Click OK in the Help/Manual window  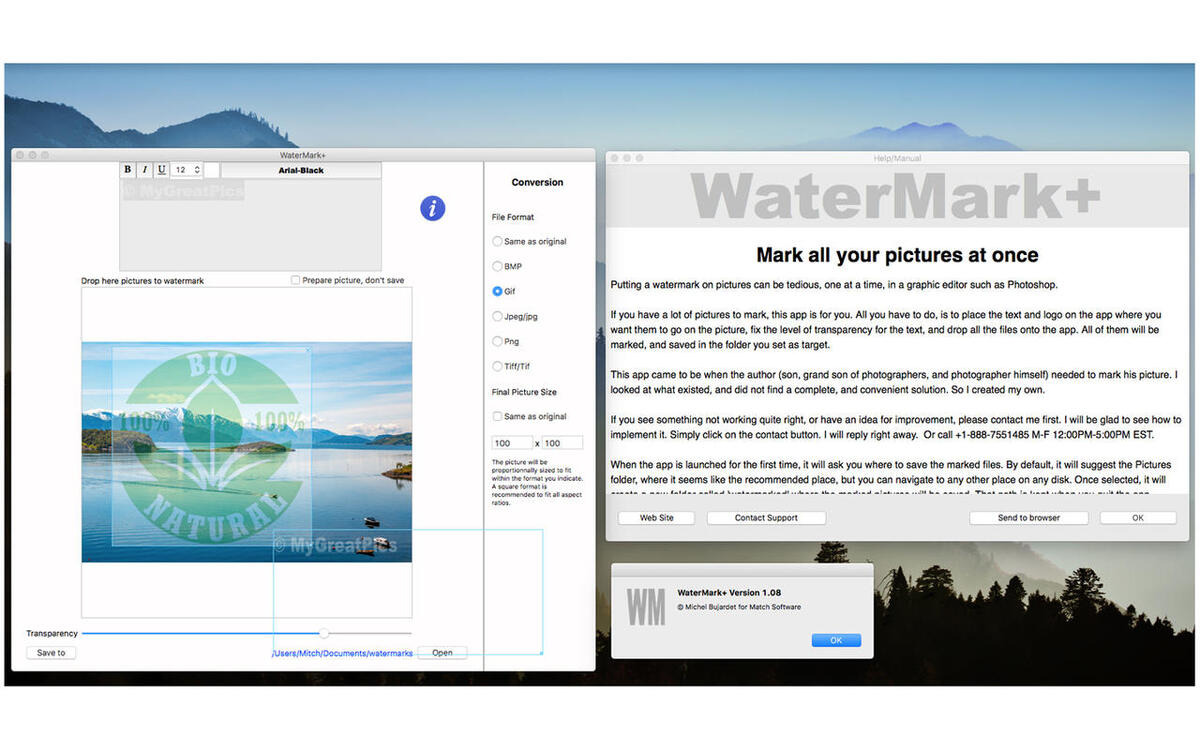pyautogui.click(x=1138, y=518)
